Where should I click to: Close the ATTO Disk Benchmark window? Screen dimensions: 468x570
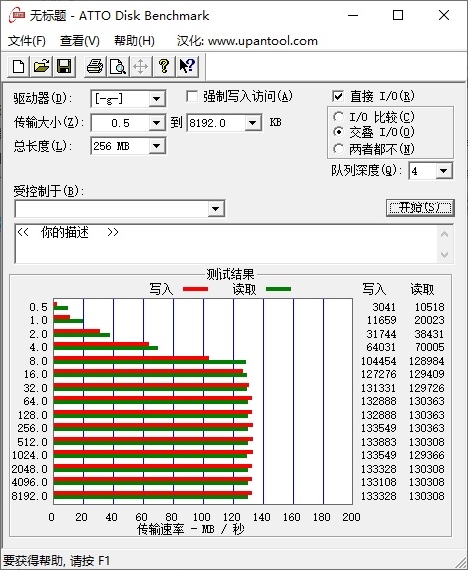(444, 16)
